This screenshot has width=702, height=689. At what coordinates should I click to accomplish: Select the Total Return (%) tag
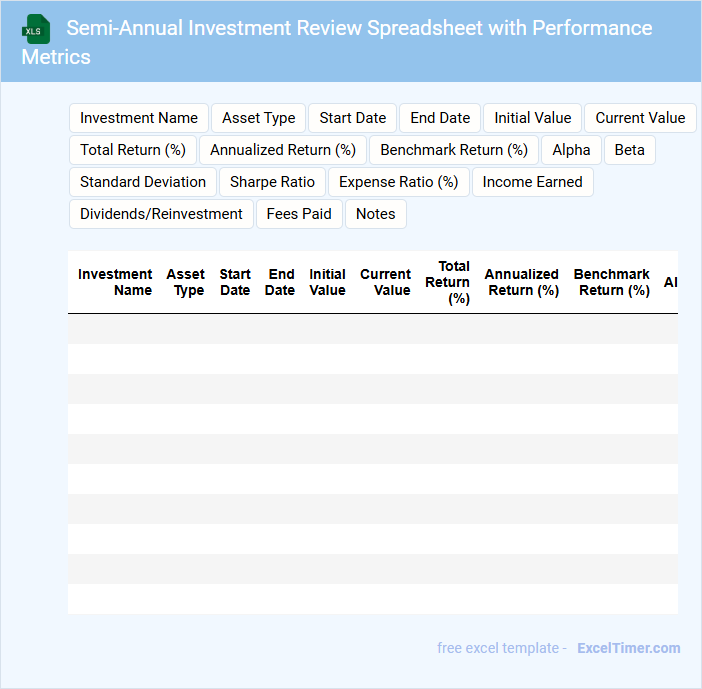(x=133, y=150)
